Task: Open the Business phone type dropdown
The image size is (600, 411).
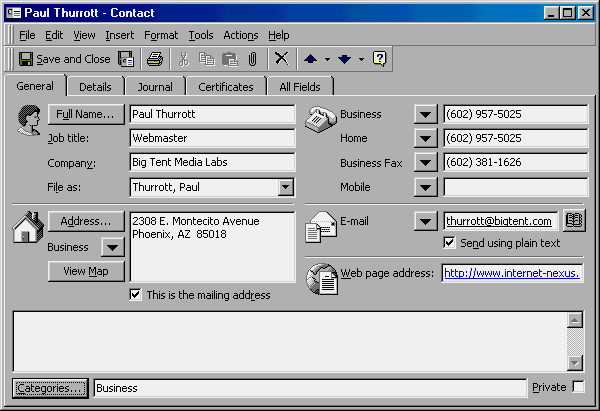Action: coord(427,114)
